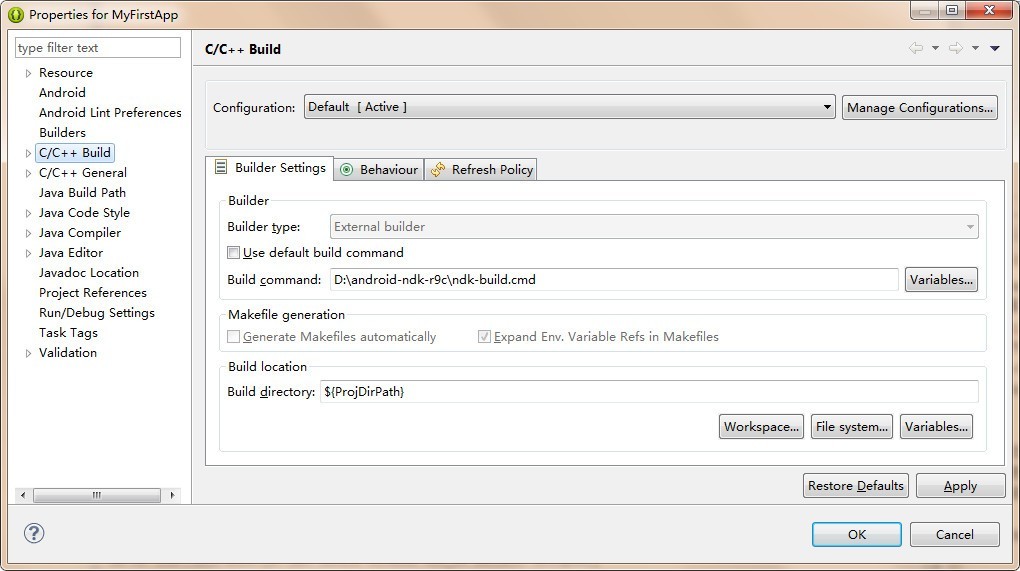Click the Build command input field
The width and height of the screenshot is (1020, 571).
point(613,280)
